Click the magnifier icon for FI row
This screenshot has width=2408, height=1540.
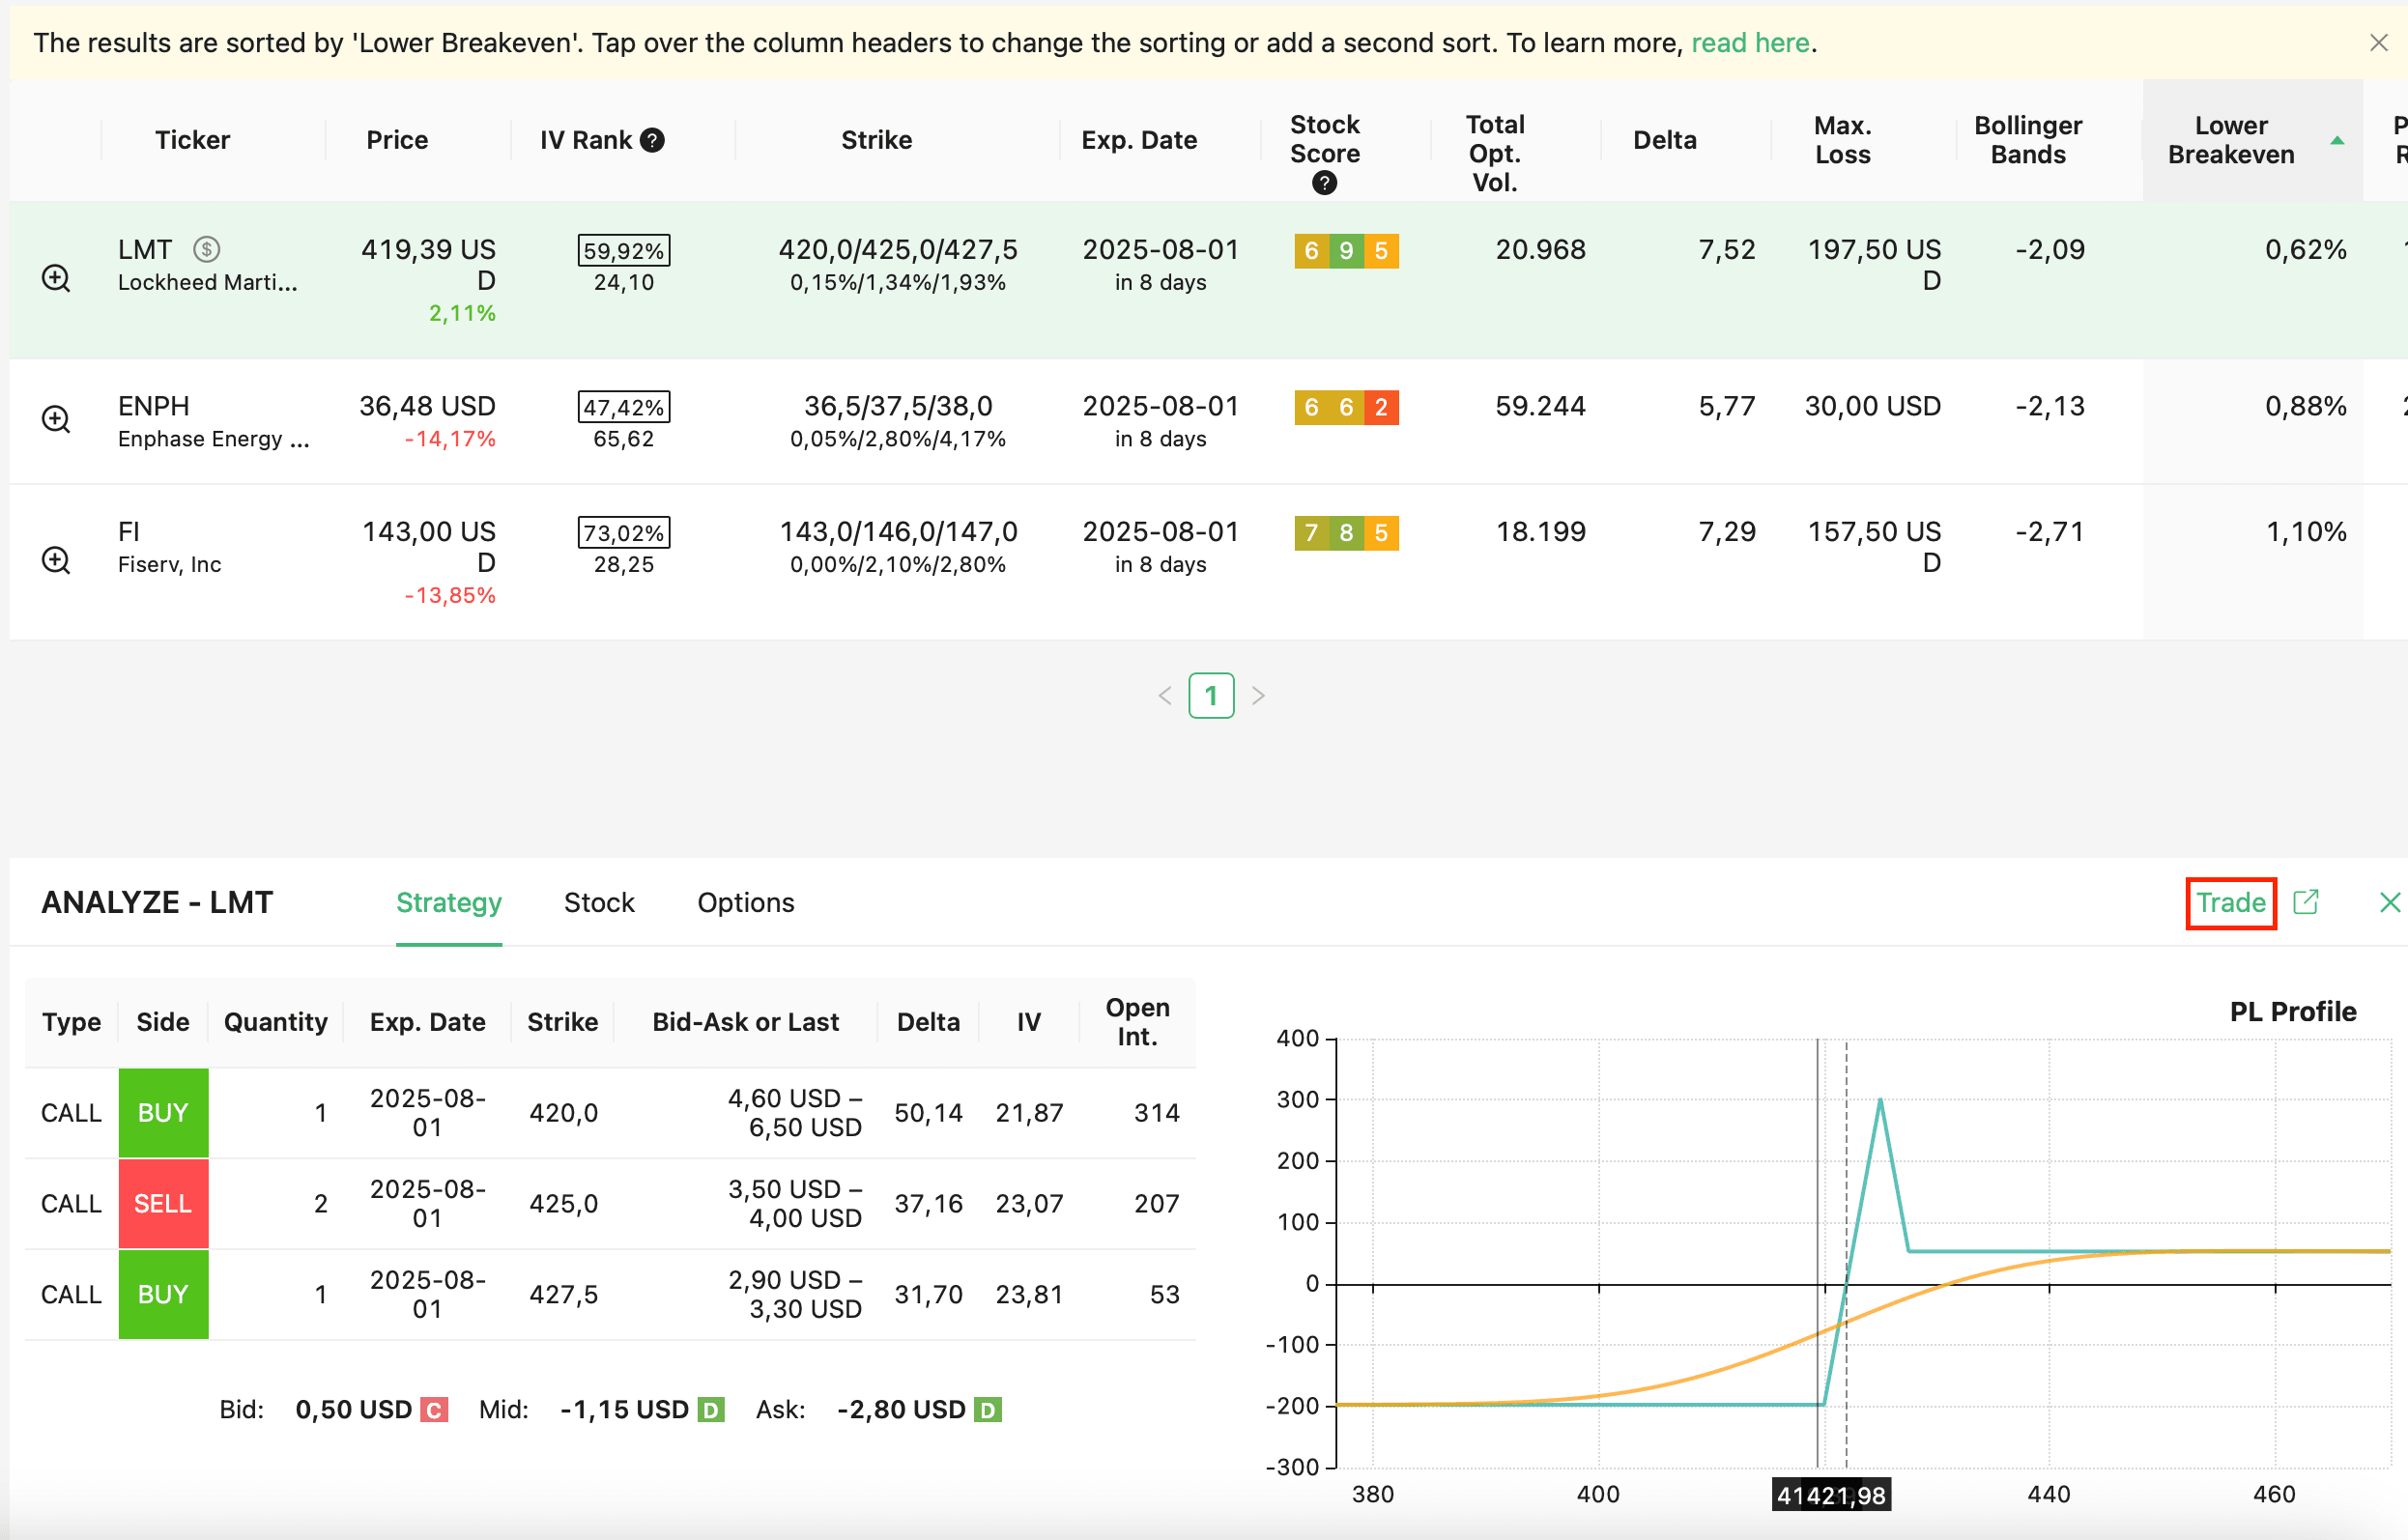(x=56, y=560)
